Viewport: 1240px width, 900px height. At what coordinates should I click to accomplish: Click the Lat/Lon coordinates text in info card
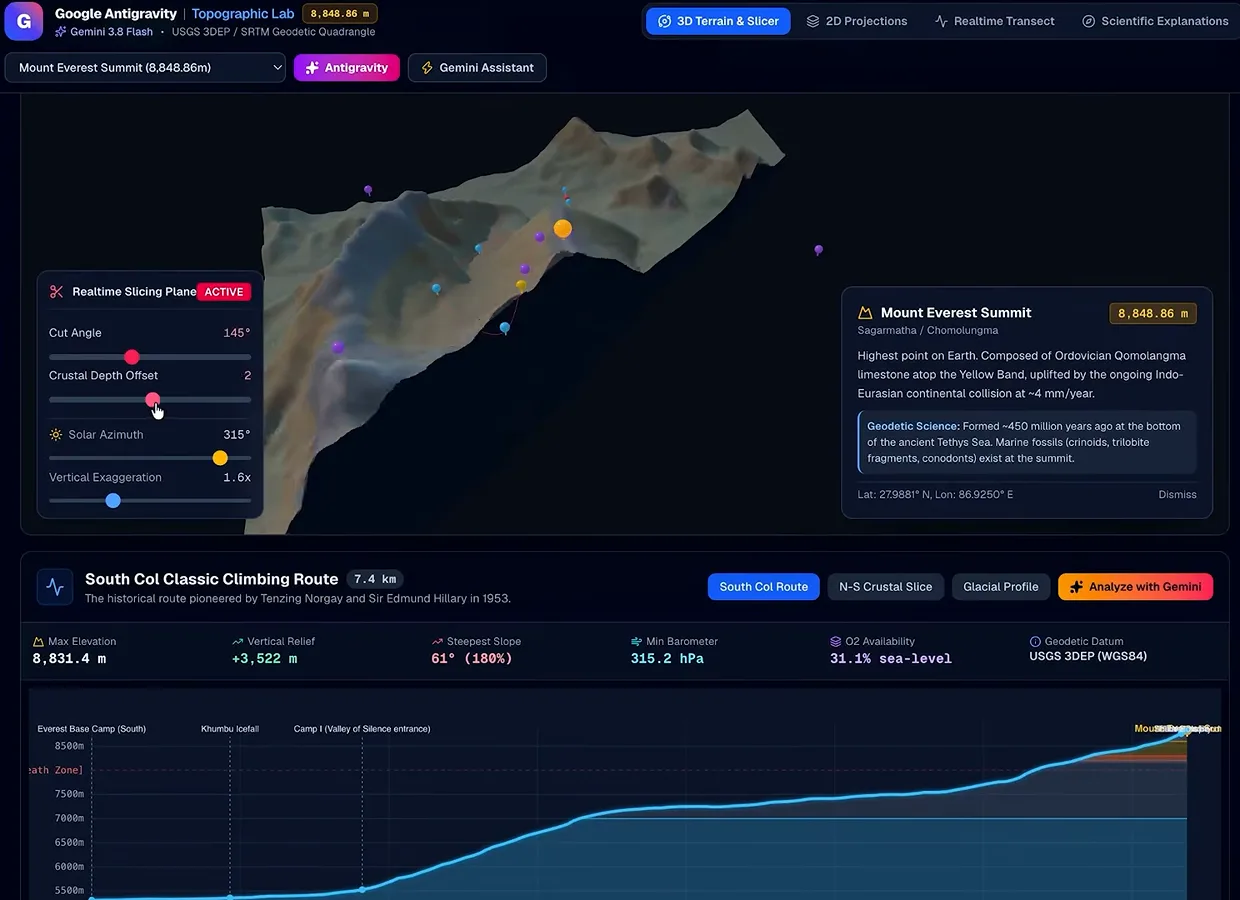(935, 494)
